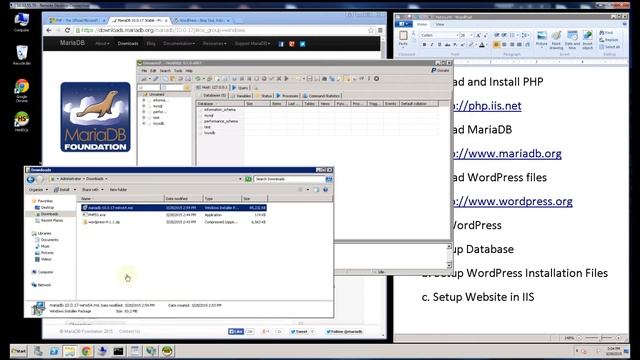This screenshot has height=360, width=640.
Task: Switch to HeidiSQL Status tab
Action: coord(264,96)
